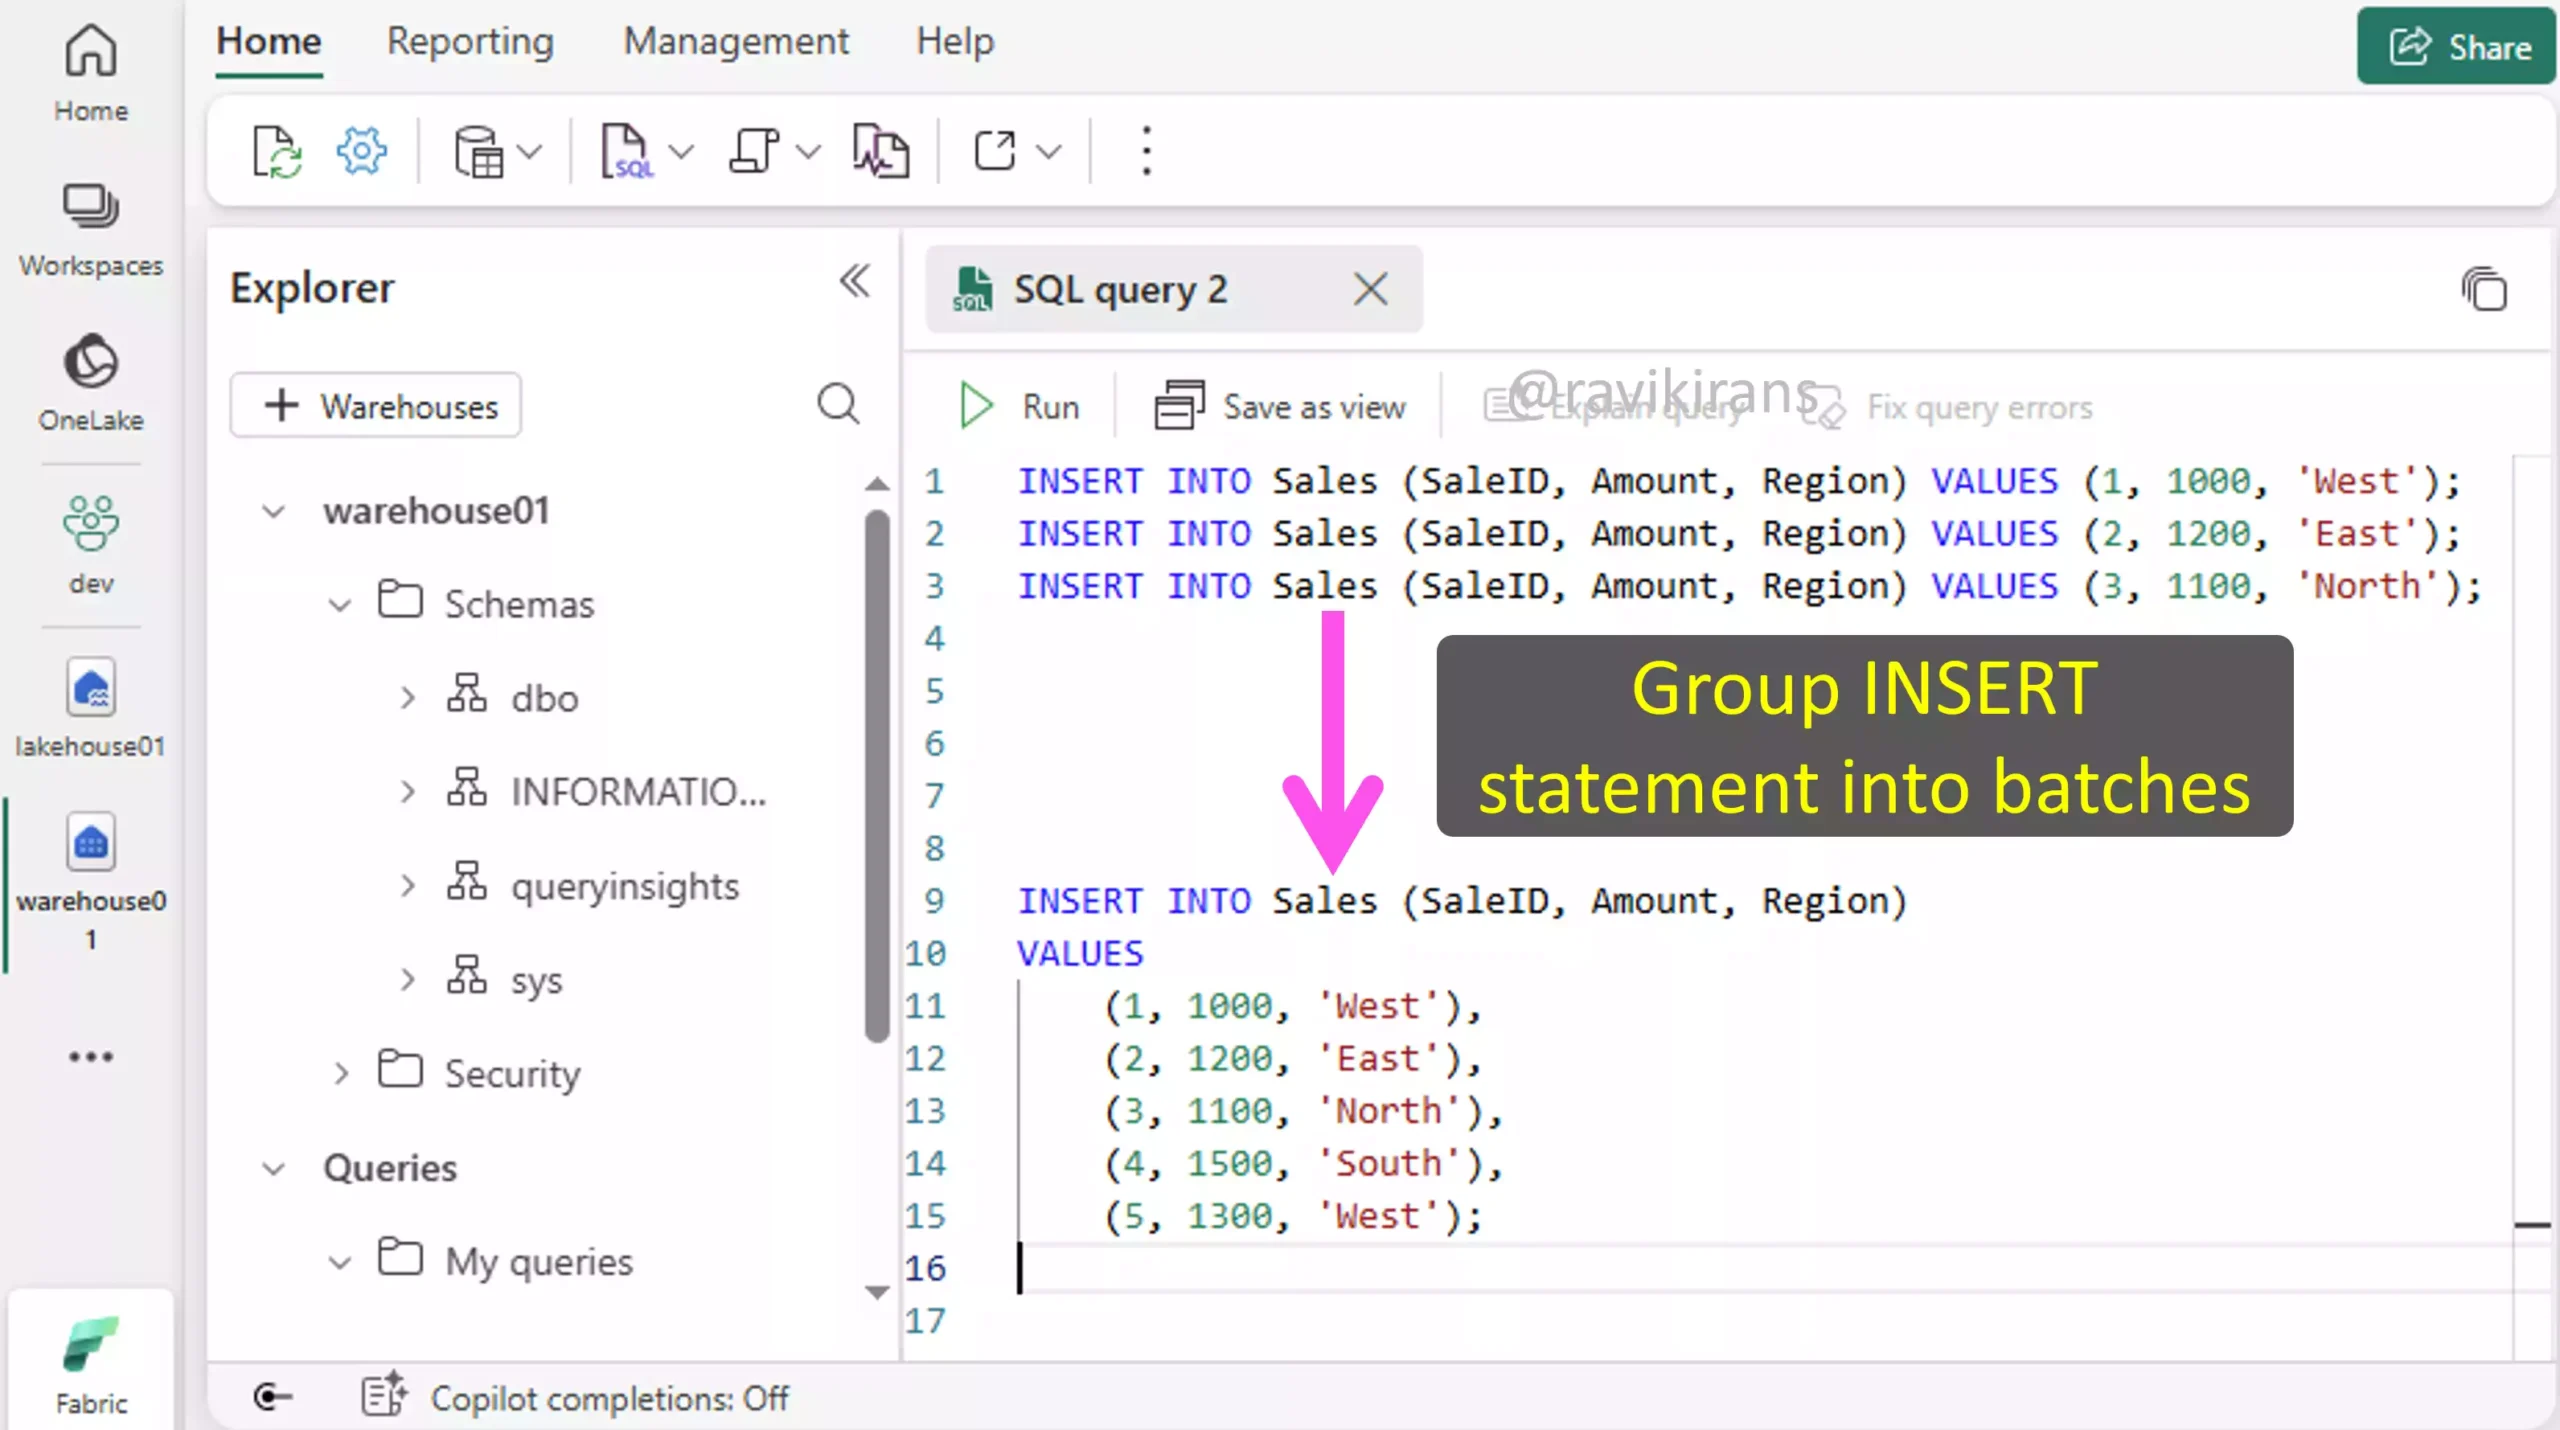Open more options ellipsis in rail
The width and height of the screenshot is (2560, 1430).
click(91, 1056)
